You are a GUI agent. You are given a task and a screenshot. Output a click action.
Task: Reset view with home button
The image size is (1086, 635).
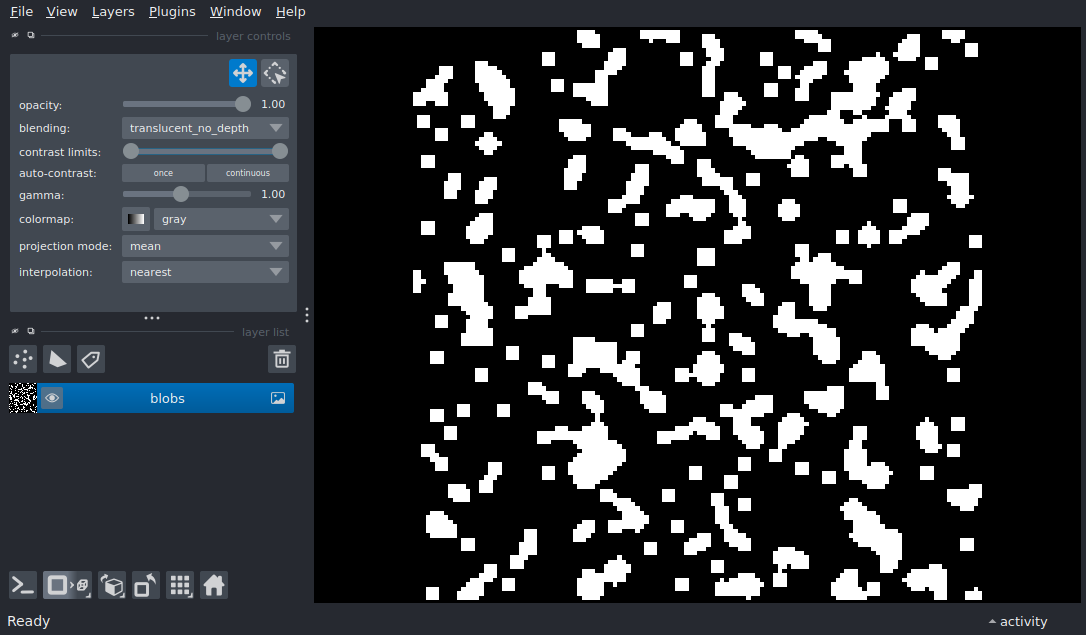tap(214, 585)
